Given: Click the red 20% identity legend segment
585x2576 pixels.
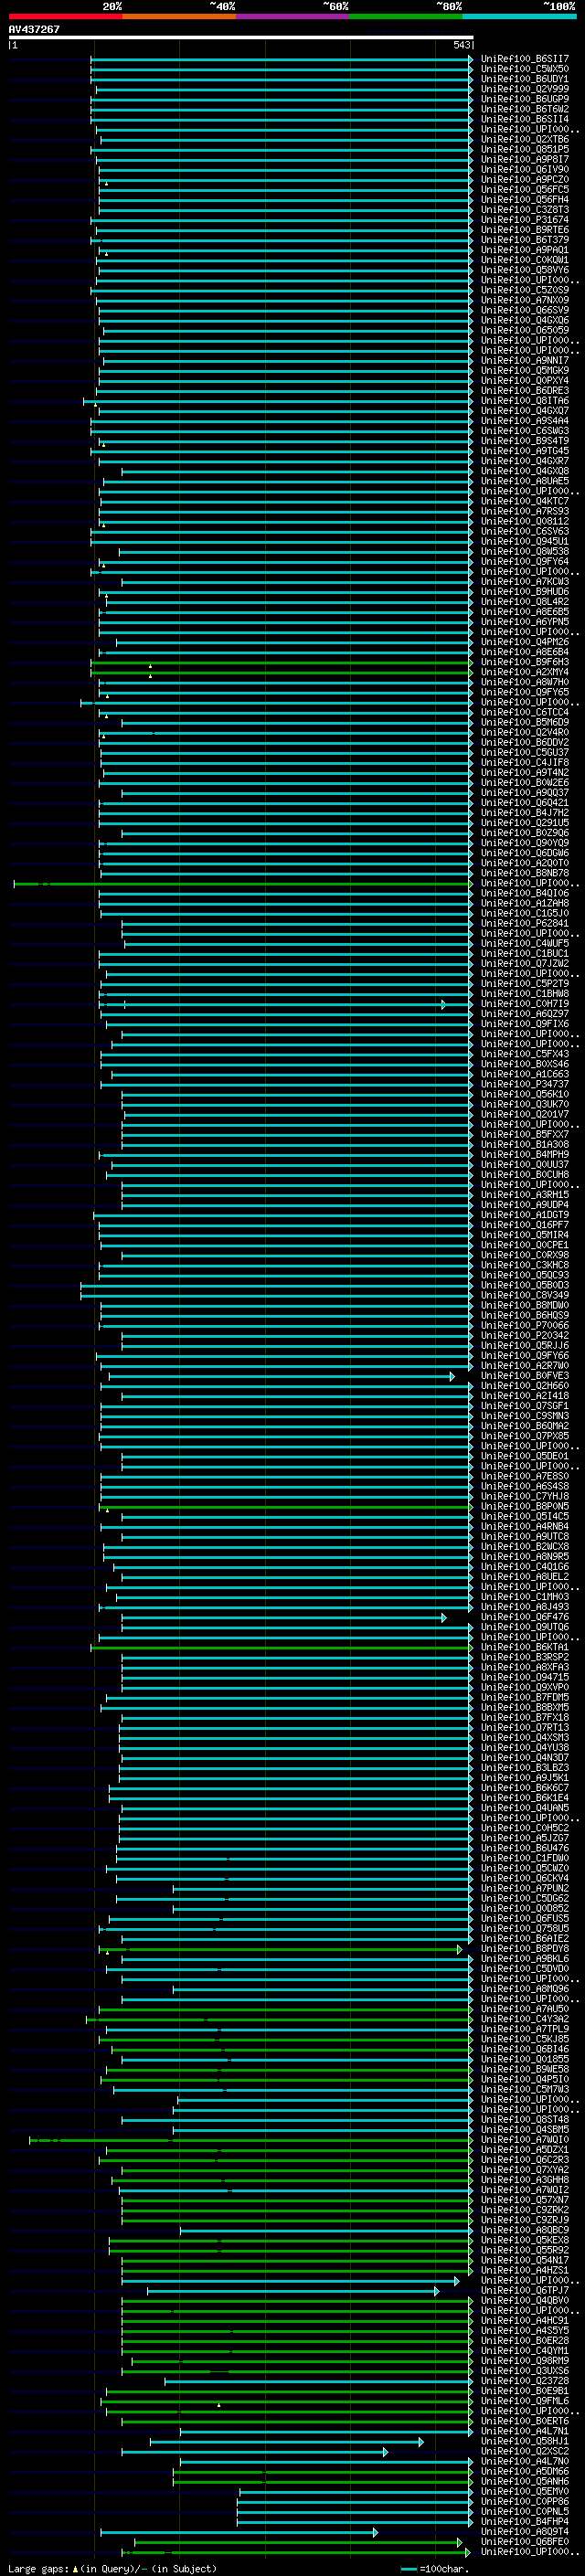Looking at the screenshot, I should click(x=65, y=16).
